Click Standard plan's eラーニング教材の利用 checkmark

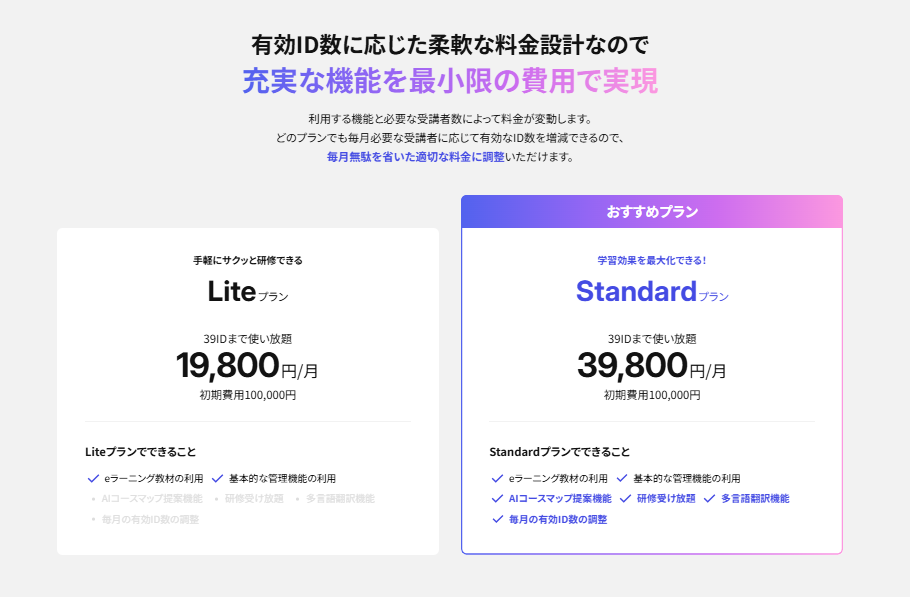point(498,478)
